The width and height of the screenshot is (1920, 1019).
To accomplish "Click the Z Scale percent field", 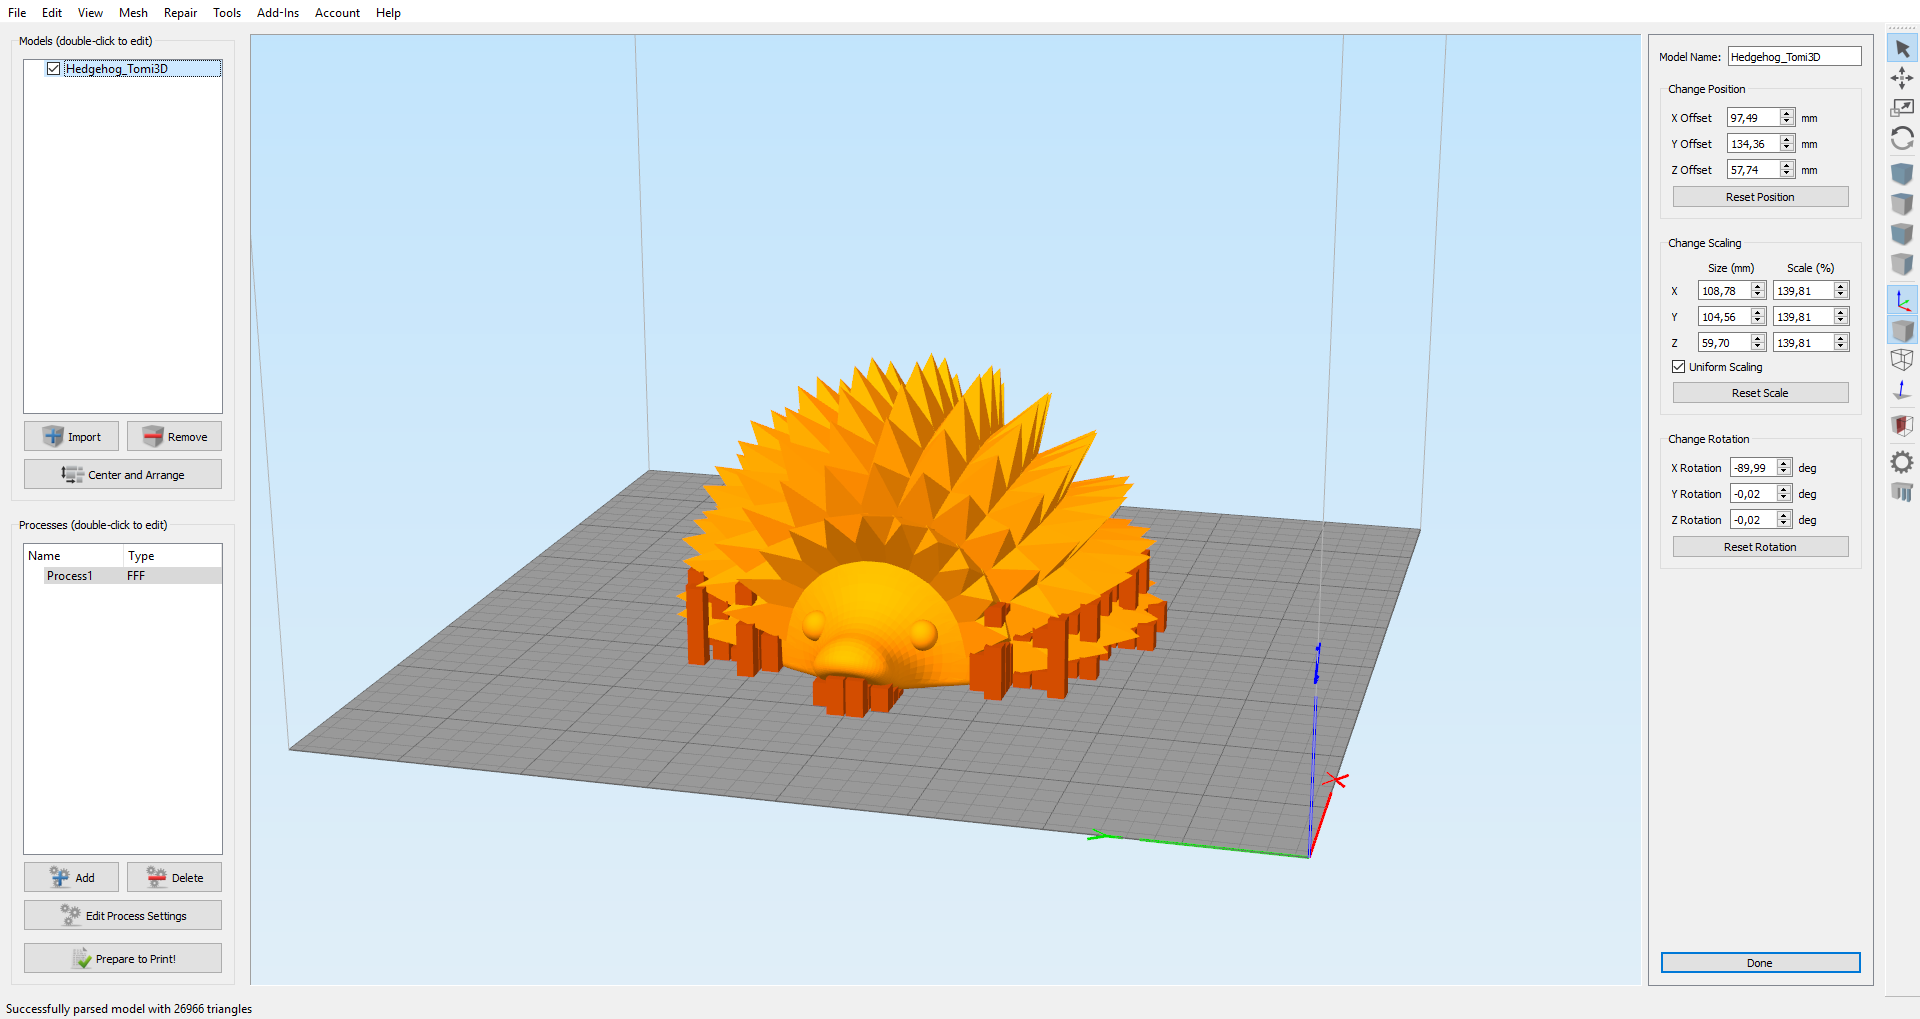I will 1803,343.
